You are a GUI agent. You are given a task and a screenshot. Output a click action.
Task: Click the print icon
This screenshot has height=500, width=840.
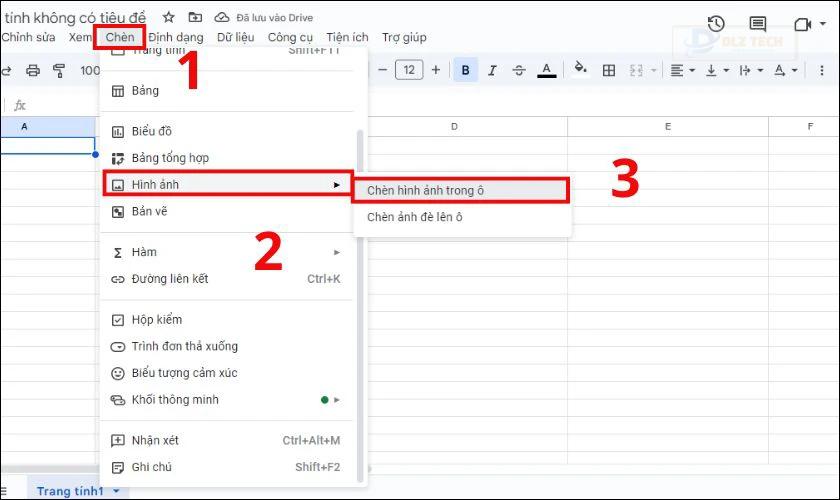(x=33, y=70)
